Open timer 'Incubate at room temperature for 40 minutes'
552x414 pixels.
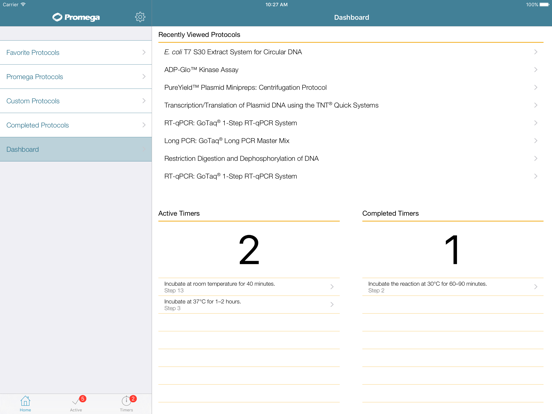coord(249,287)
